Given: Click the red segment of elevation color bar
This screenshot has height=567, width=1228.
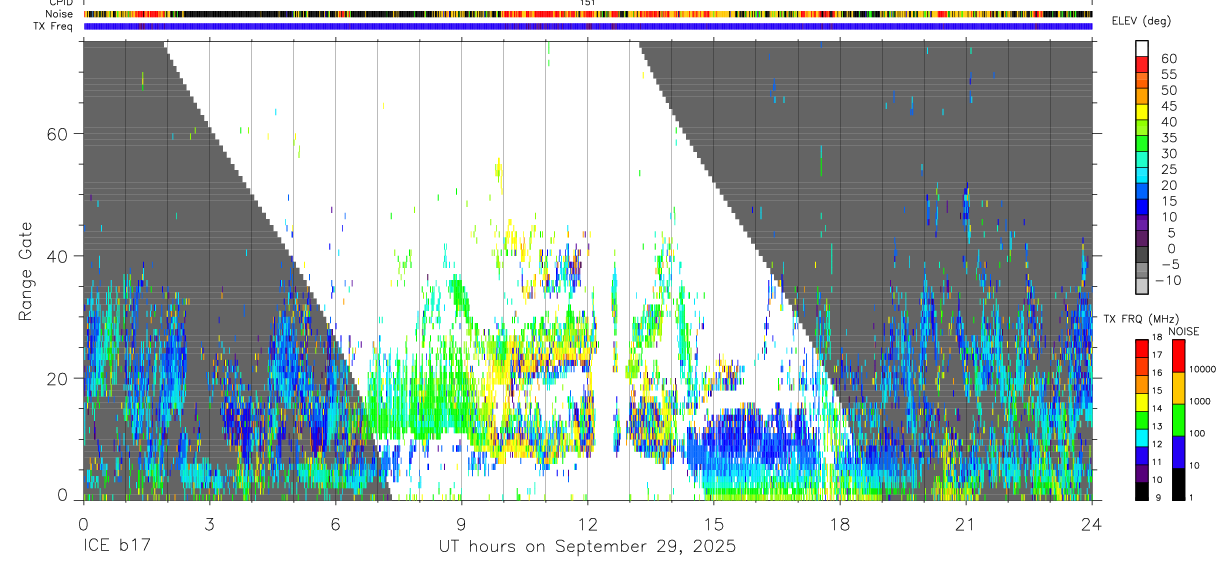Looking at the screenshot, I should tap(1143, 64).
